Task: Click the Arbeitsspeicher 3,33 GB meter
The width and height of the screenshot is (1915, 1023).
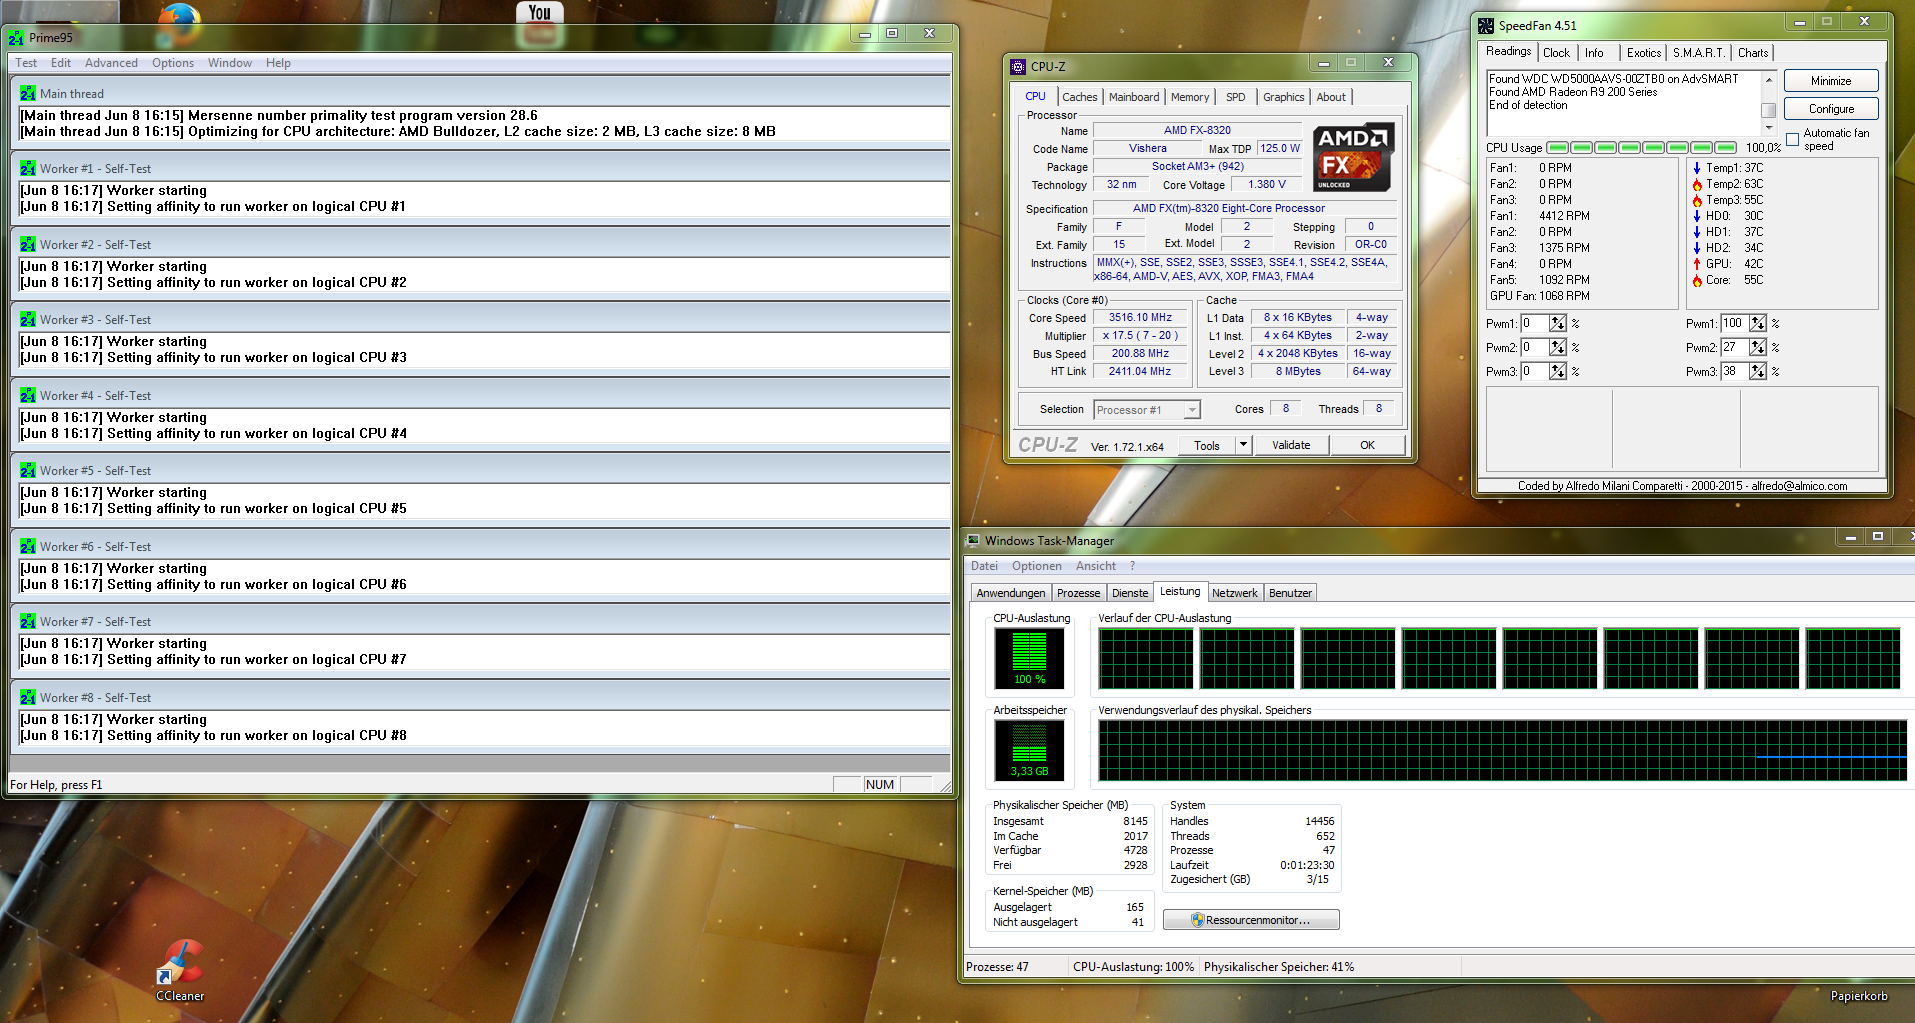Action: click(1029, 750)
